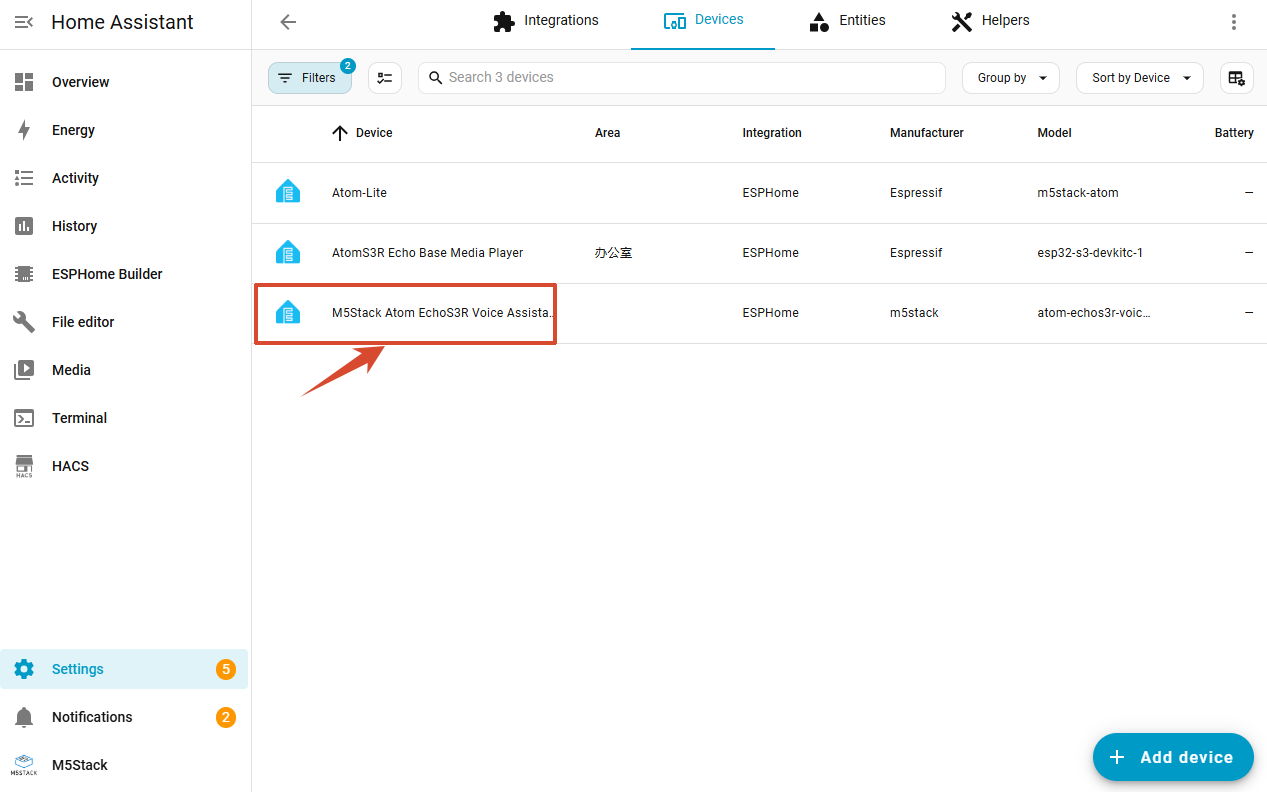Viewport: 1267px width, 792px height.
Task: Enter selection mode with checklist icon
Action: pos(385,78)
